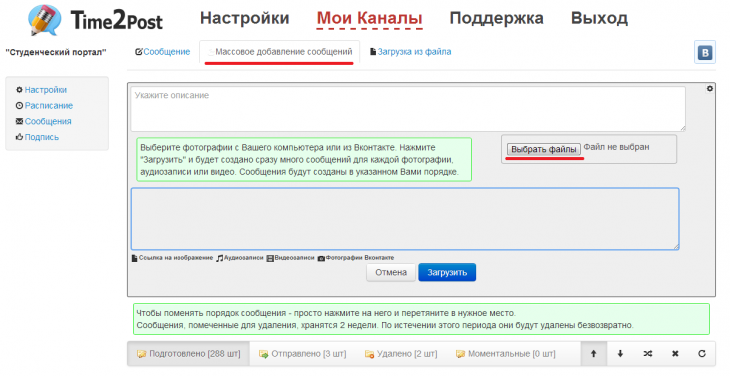Click the Выбрать файлы button

tap(544, 149)
